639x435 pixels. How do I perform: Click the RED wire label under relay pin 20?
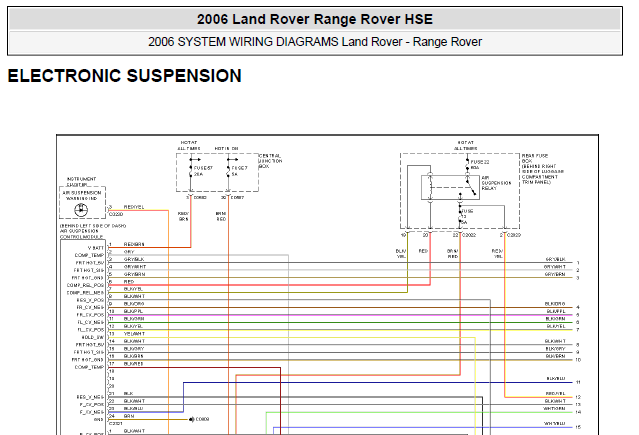(x=423, y=251)
